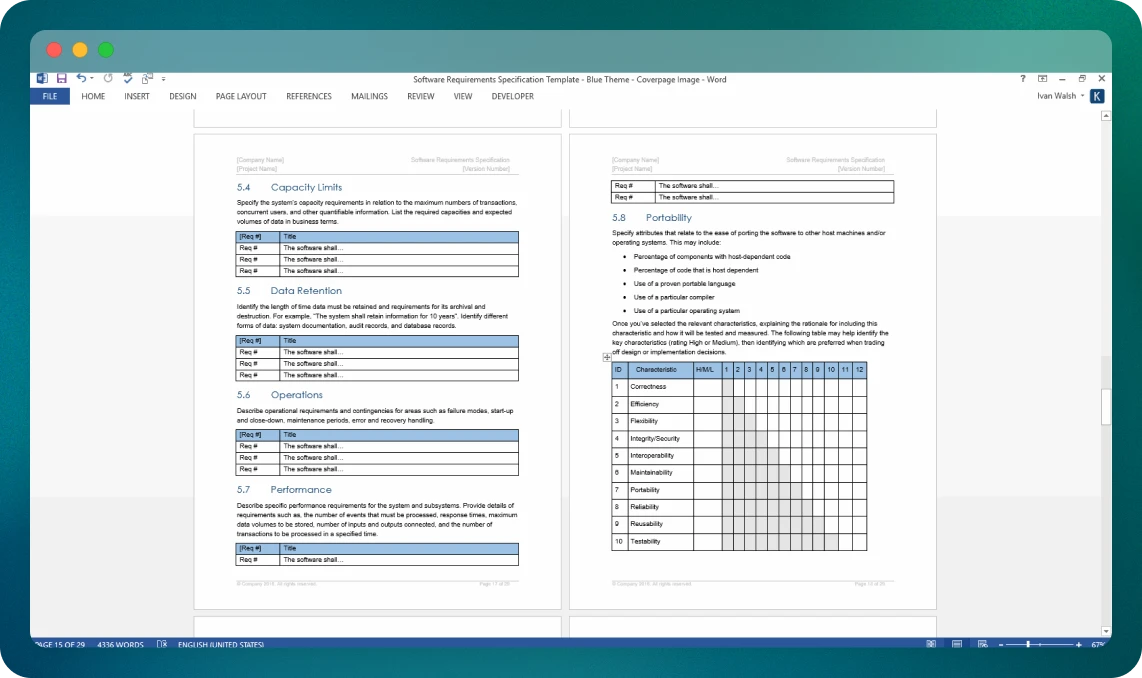Click the word count in status bar
Image resolution: width=1142 pixels, height=678 pixels.
(x=120, y=645)
